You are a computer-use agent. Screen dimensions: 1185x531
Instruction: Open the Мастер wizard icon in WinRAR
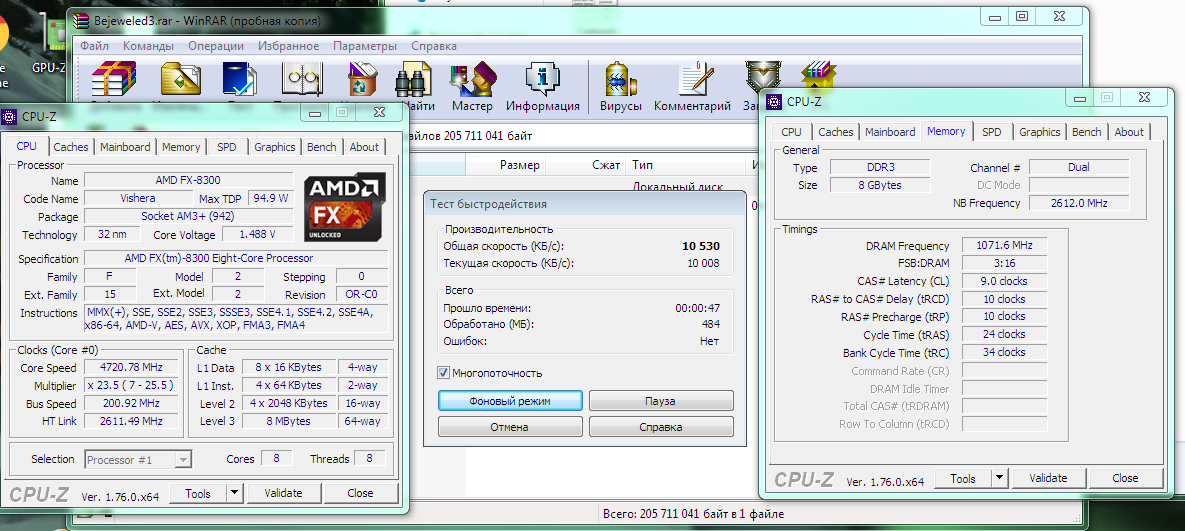point(473,80)
